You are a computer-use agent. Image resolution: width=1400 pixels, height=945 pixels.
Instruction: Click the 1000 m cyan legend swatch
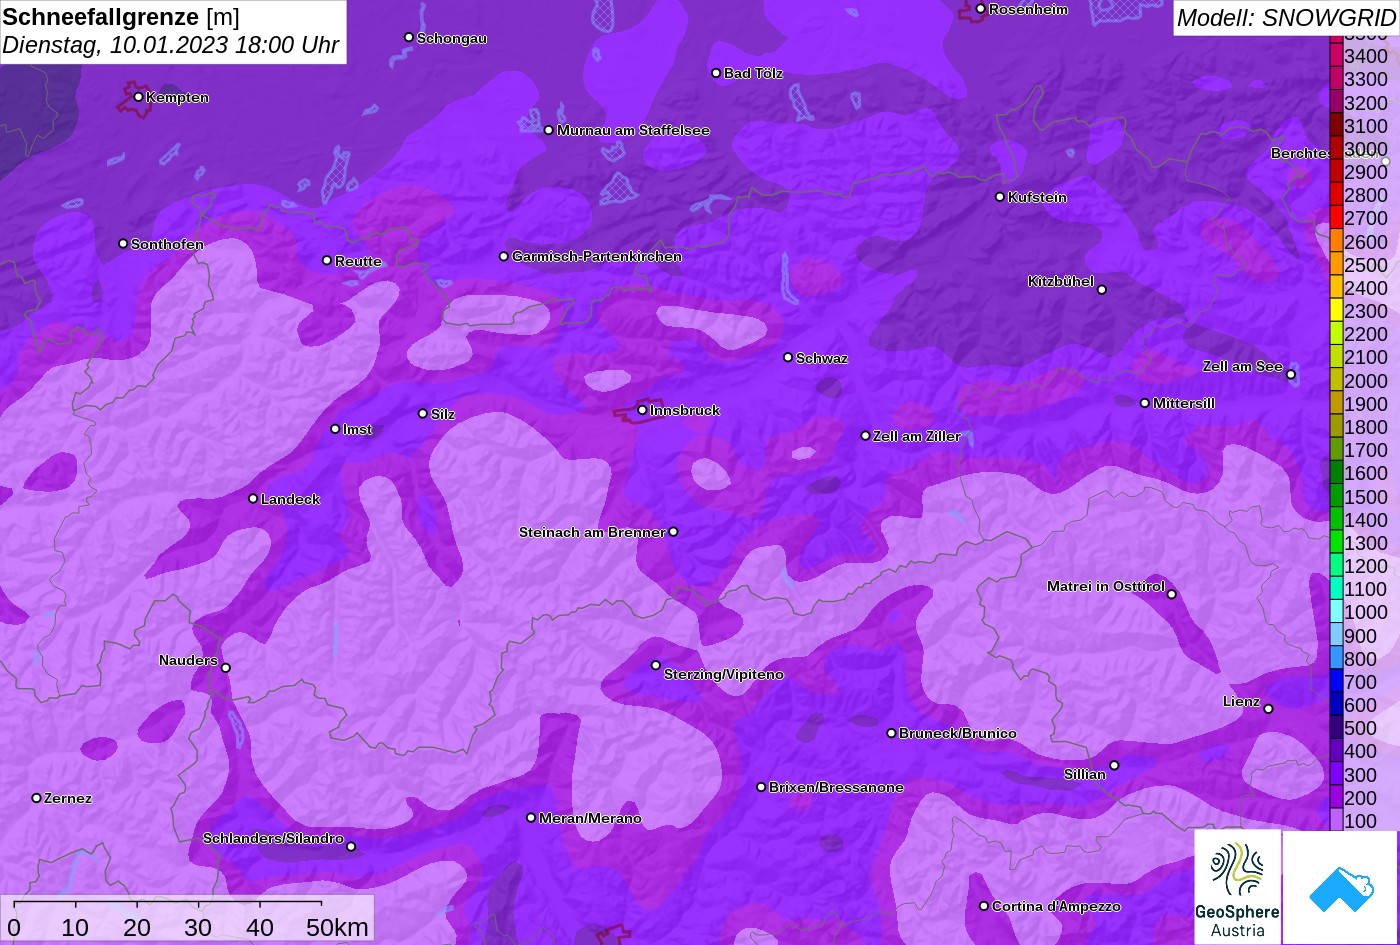click(x=1336, y=612)
